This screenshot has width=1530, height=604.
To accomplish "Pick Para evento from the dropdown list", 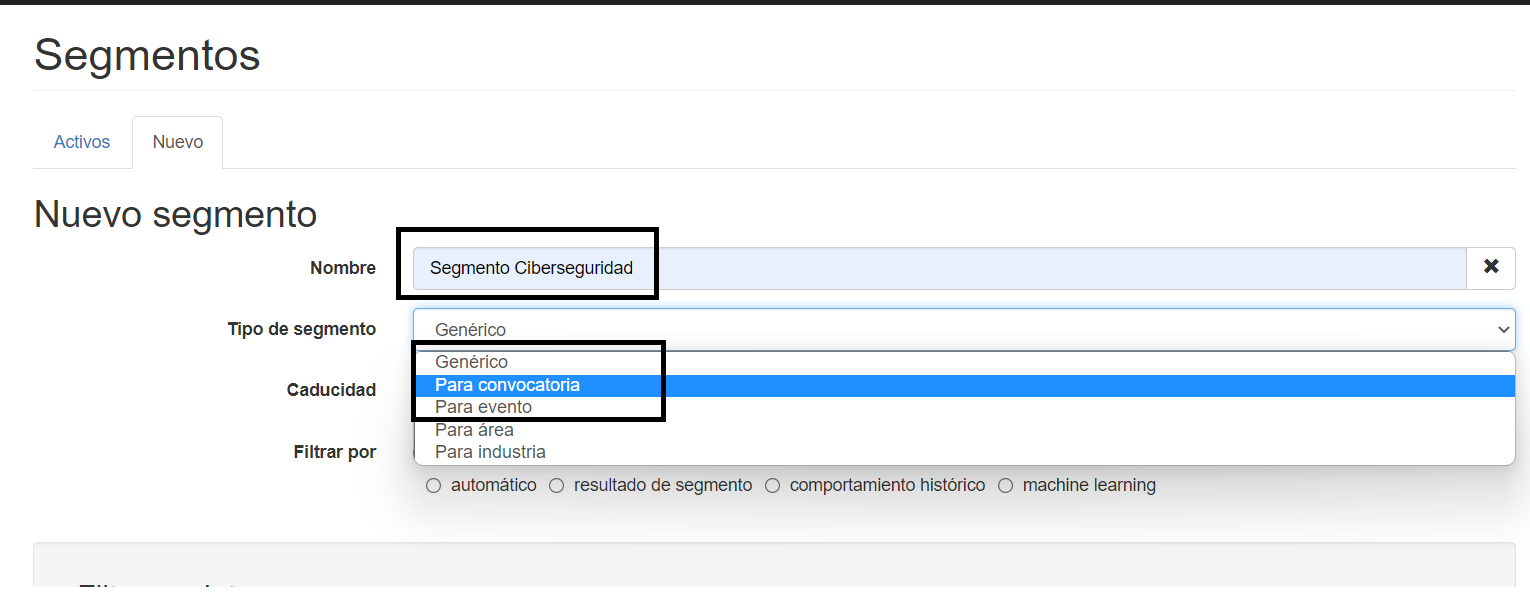I will [964, 408].
